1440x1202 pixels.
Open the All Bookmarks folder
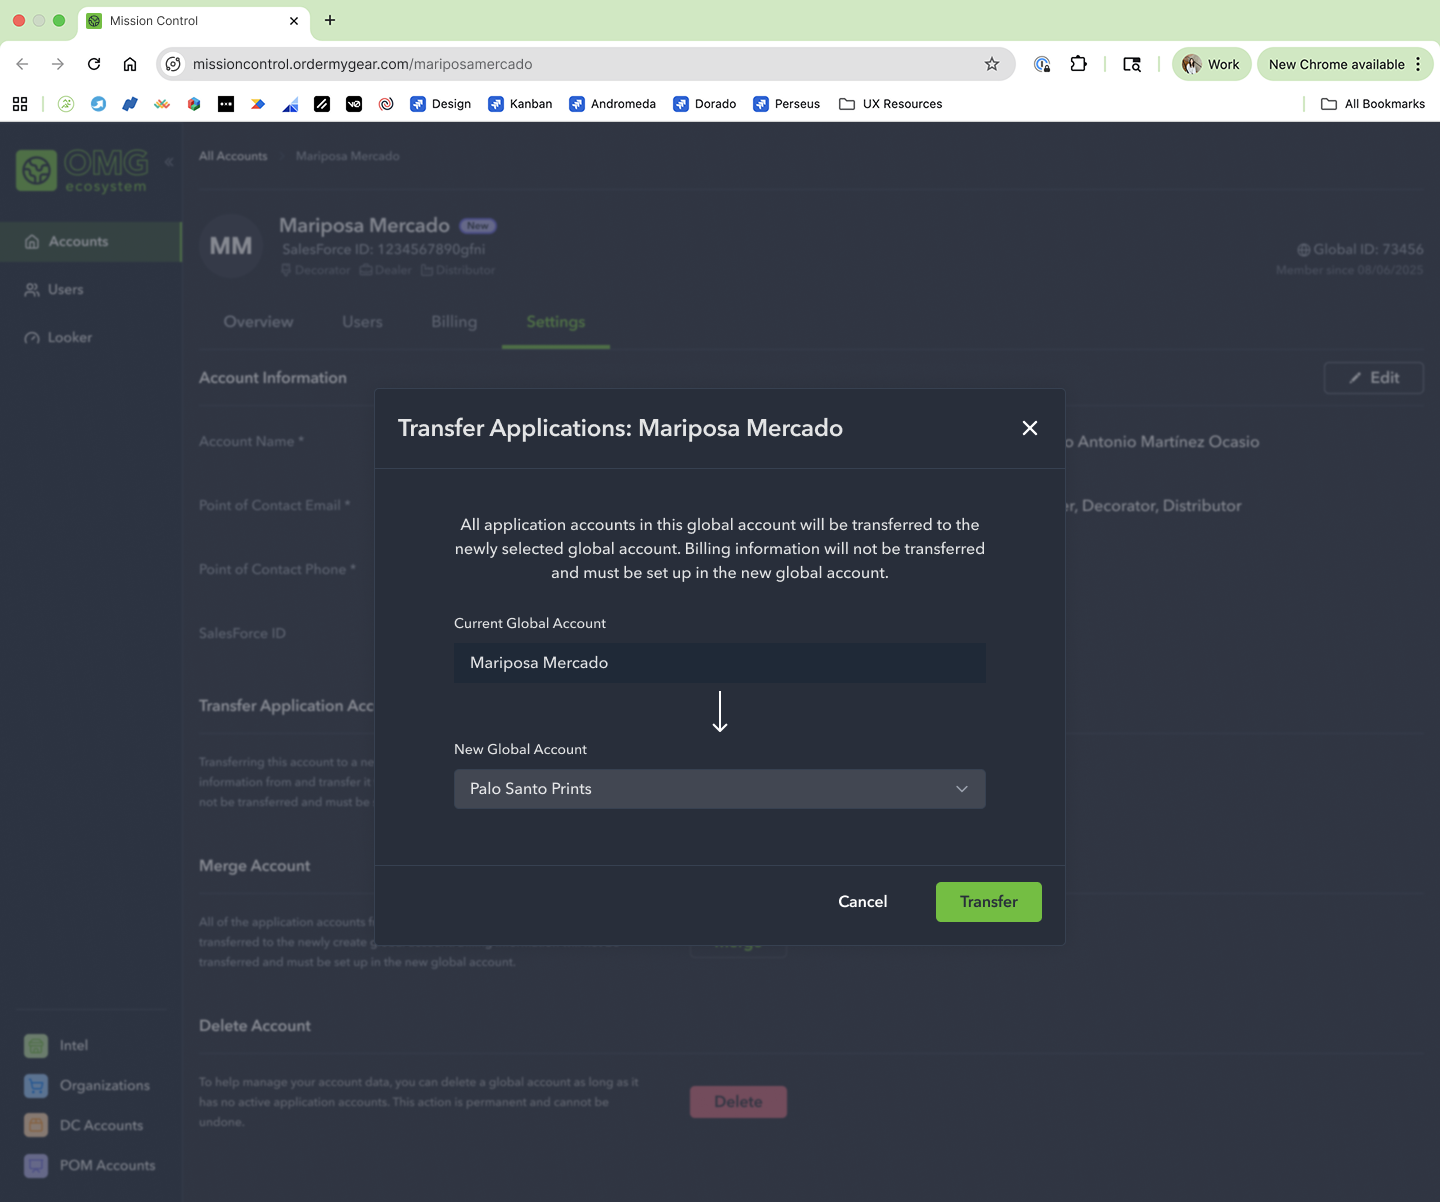[1373, 104]
